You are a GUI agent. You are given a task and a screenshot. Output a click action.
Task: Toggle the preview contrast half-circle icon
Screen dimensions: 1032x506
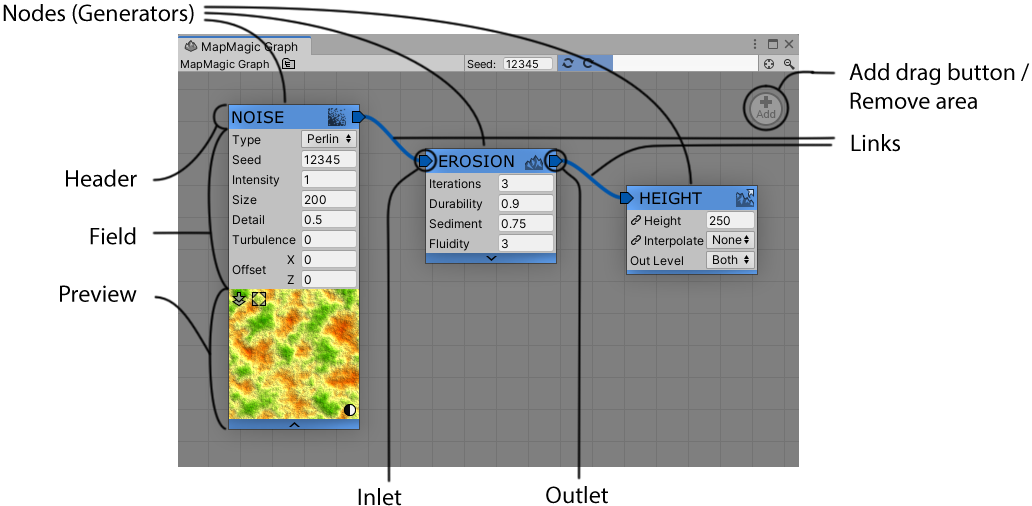[349, 410]
